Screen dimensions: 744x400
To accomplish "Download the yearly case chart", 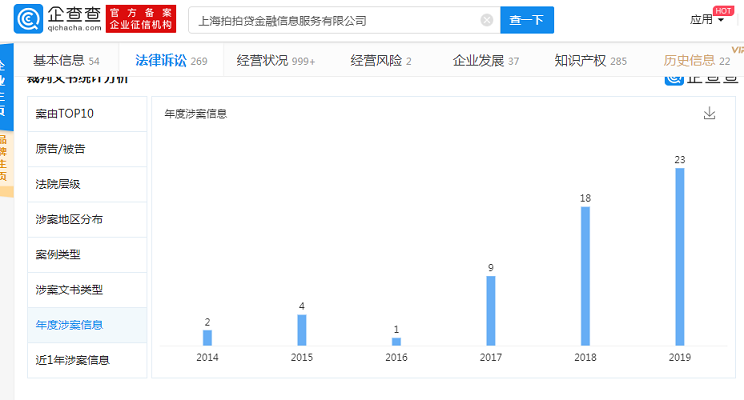I will 709,114.
